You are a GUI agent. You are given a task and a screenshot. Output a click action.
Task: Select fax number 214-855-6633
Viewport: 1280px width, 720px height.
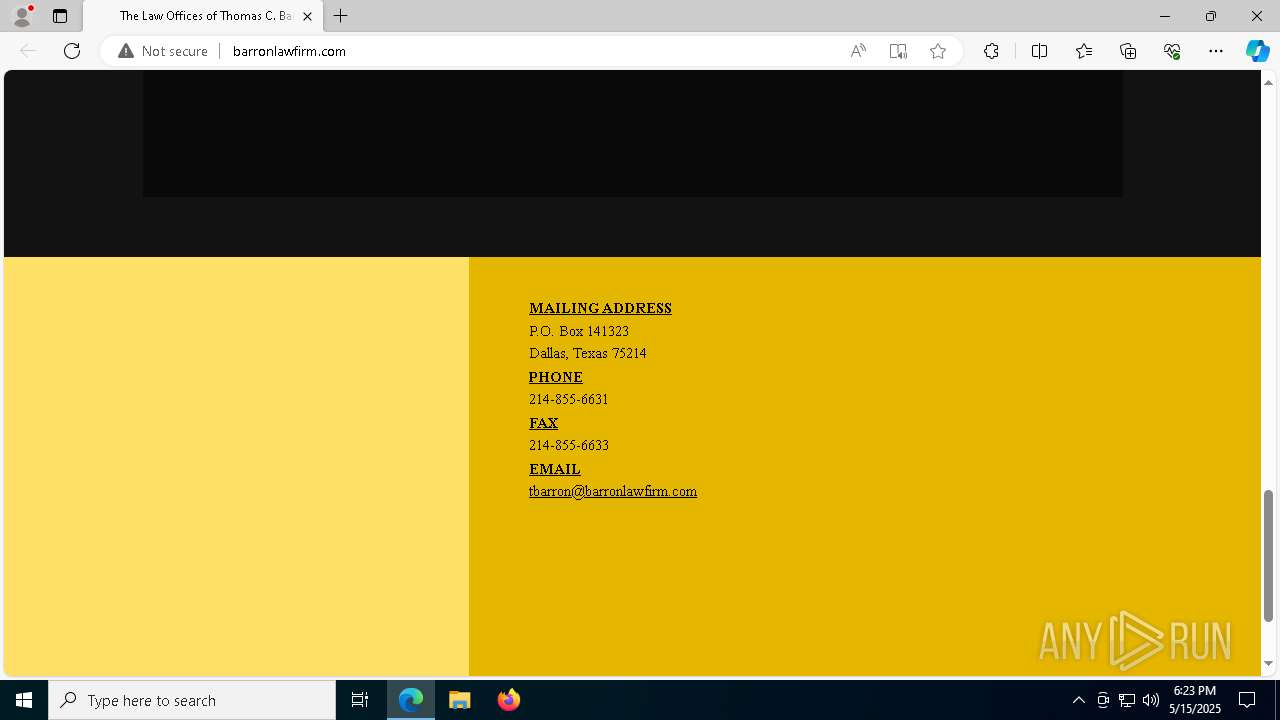pyautogui.click(x=569, y=445)
